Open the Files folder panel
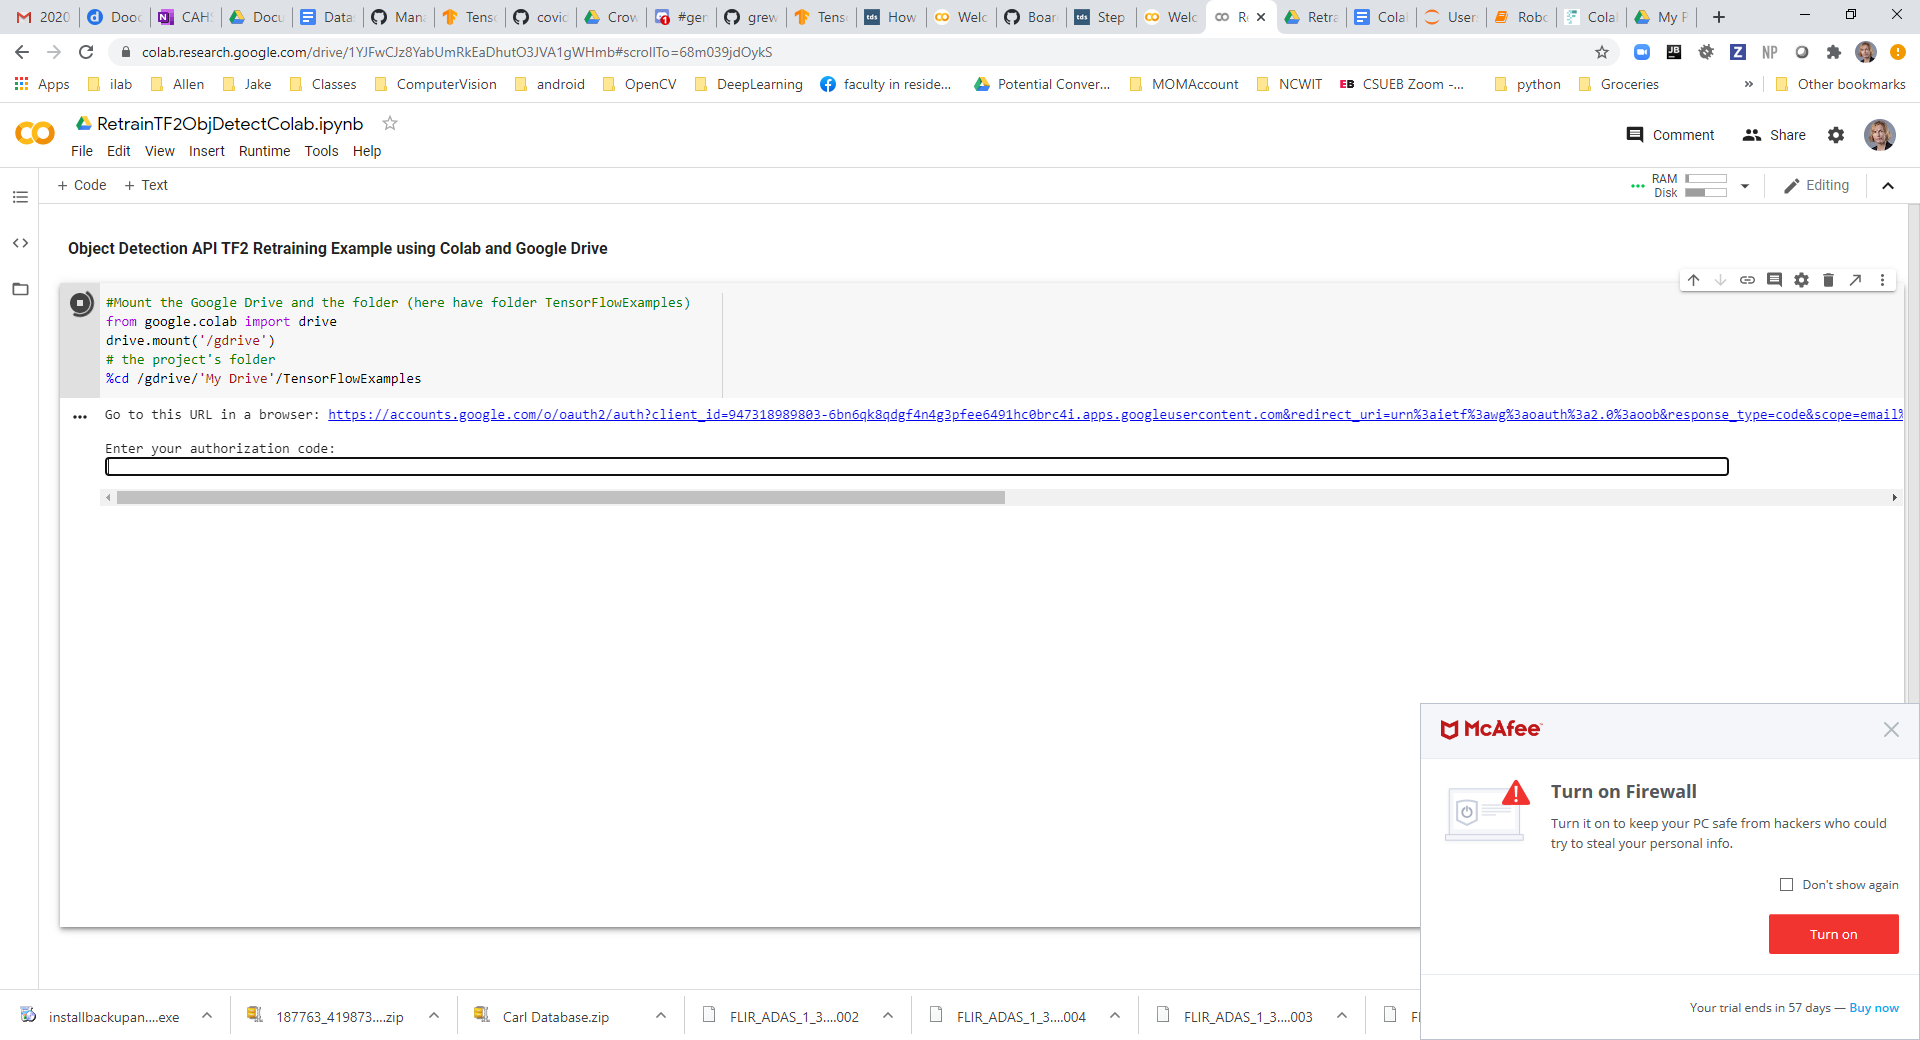 (20, 289)
